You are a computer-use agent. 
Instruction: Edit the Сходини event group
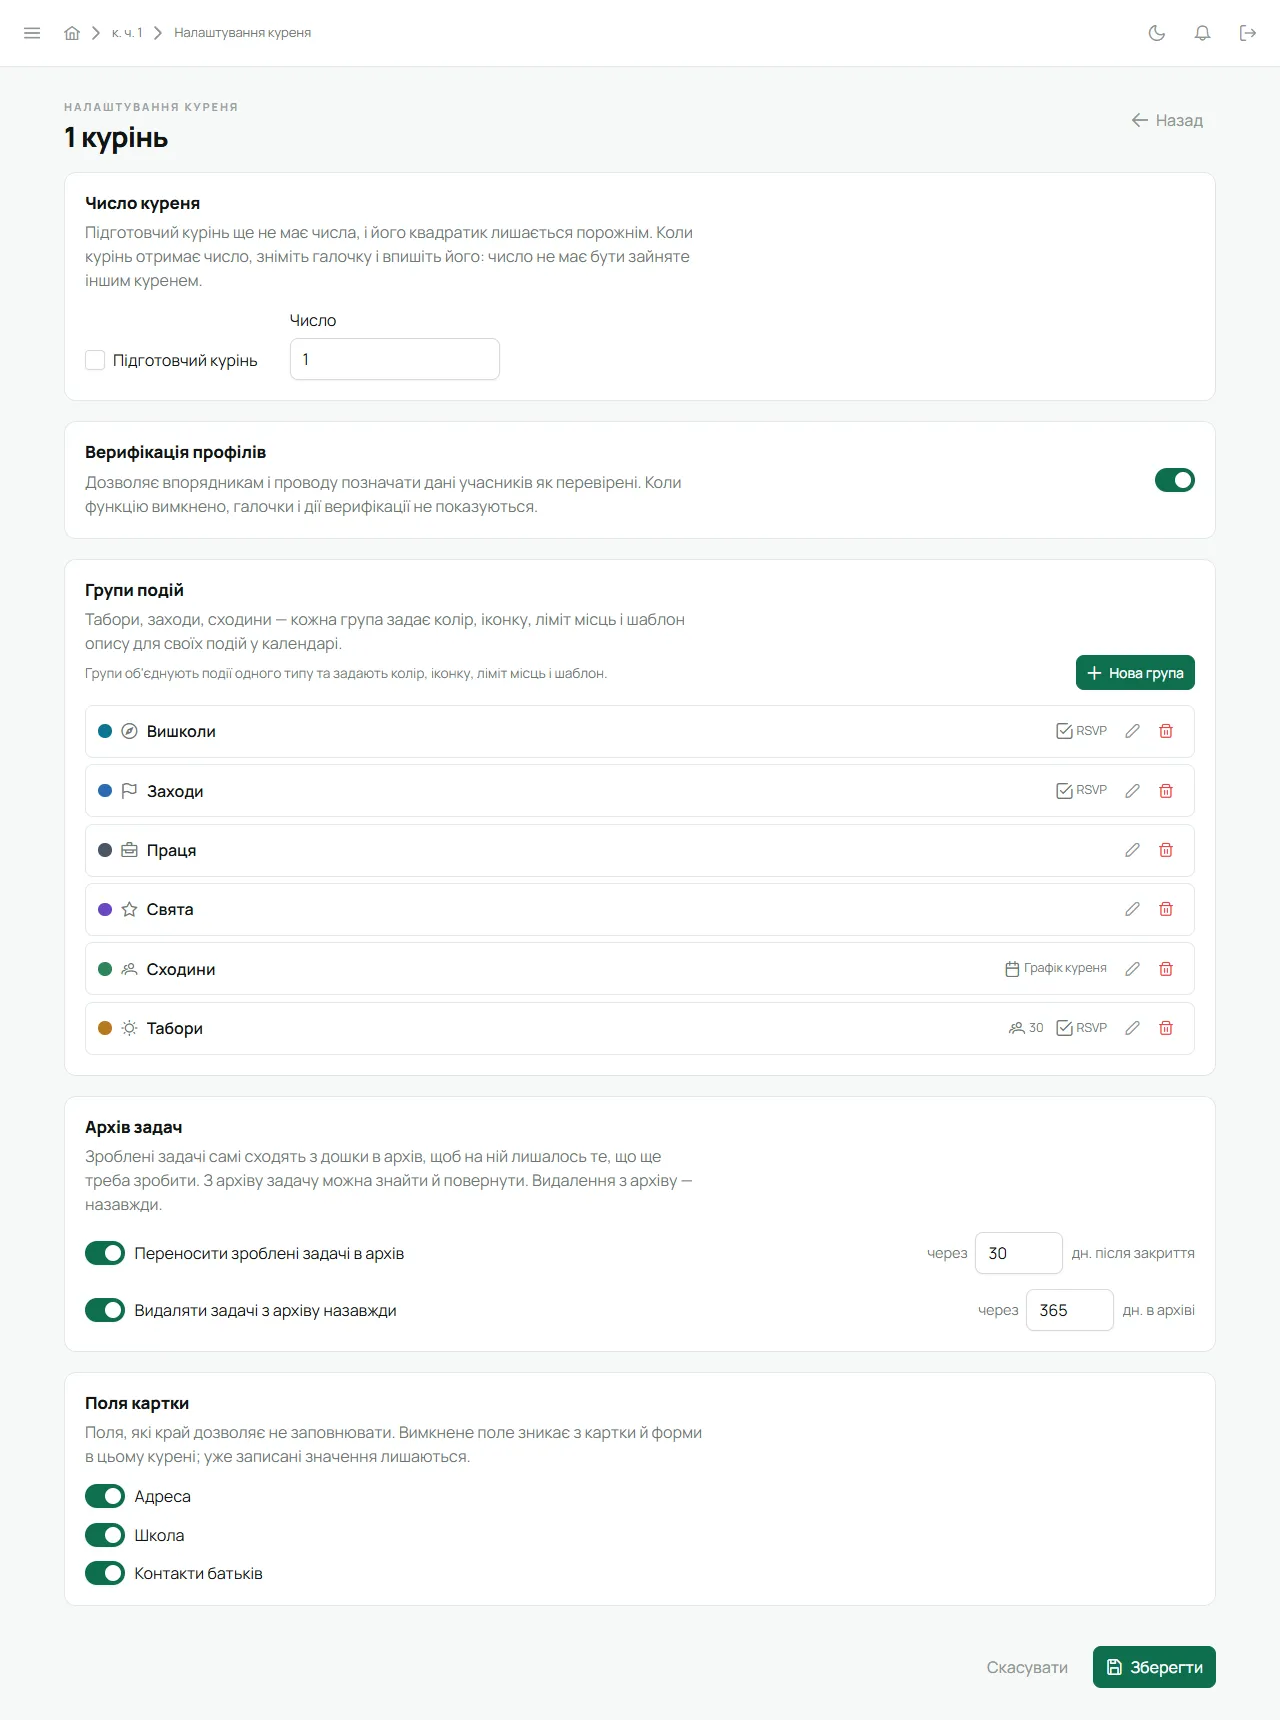[x=1132, y=969]
